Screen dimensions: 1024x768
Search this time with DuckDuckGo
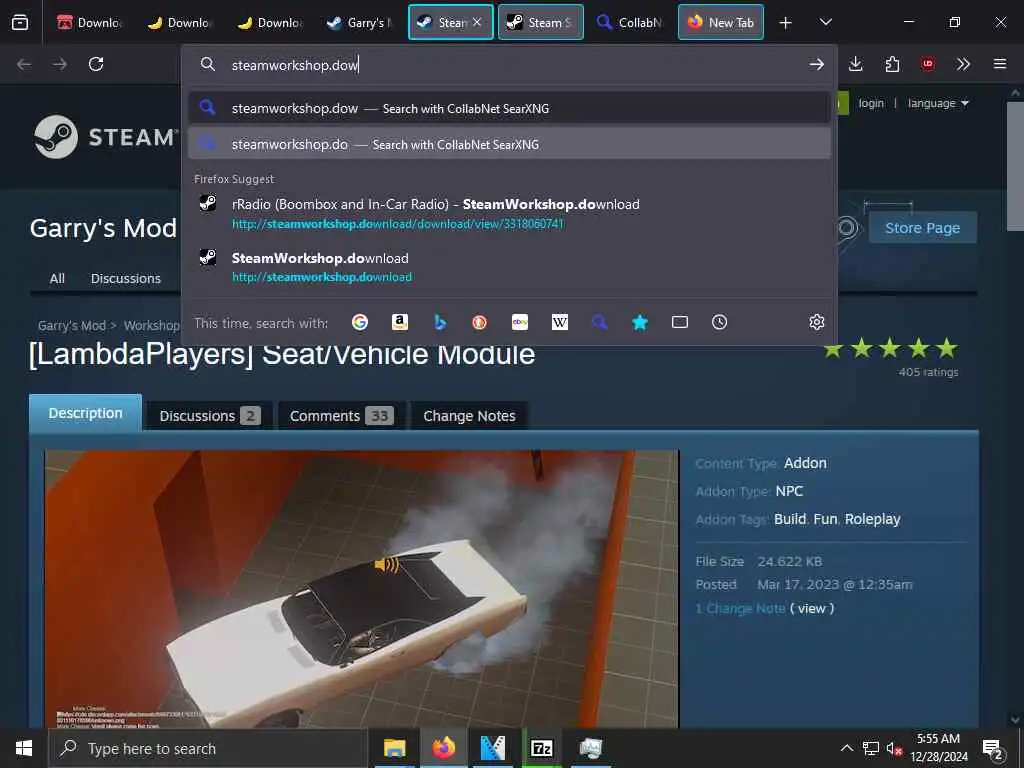[x=480, y=322]
